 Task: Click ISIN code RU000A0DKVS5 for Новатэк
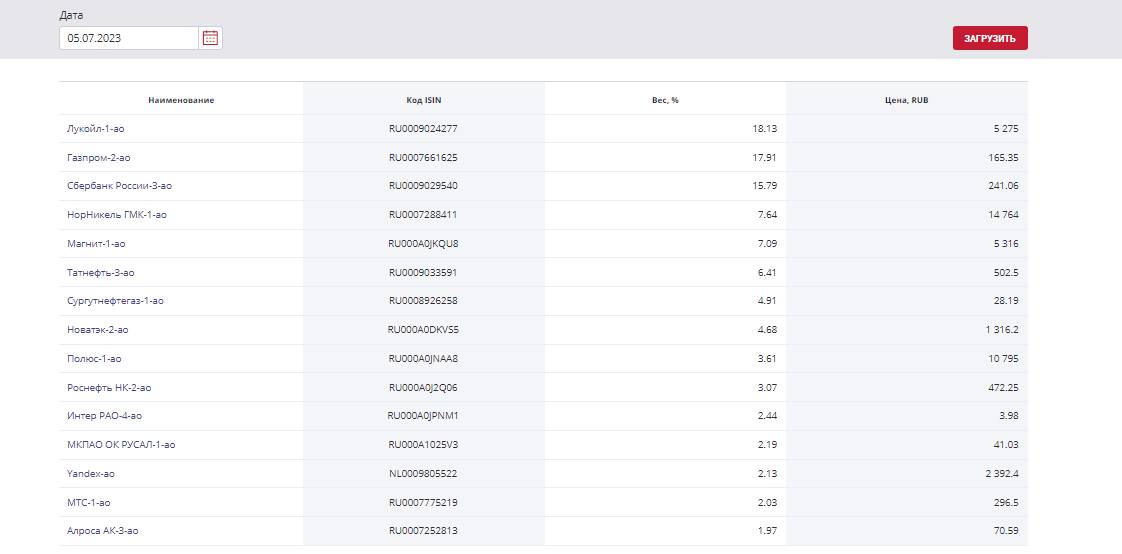pyautogui.click(x=424, y=330)
